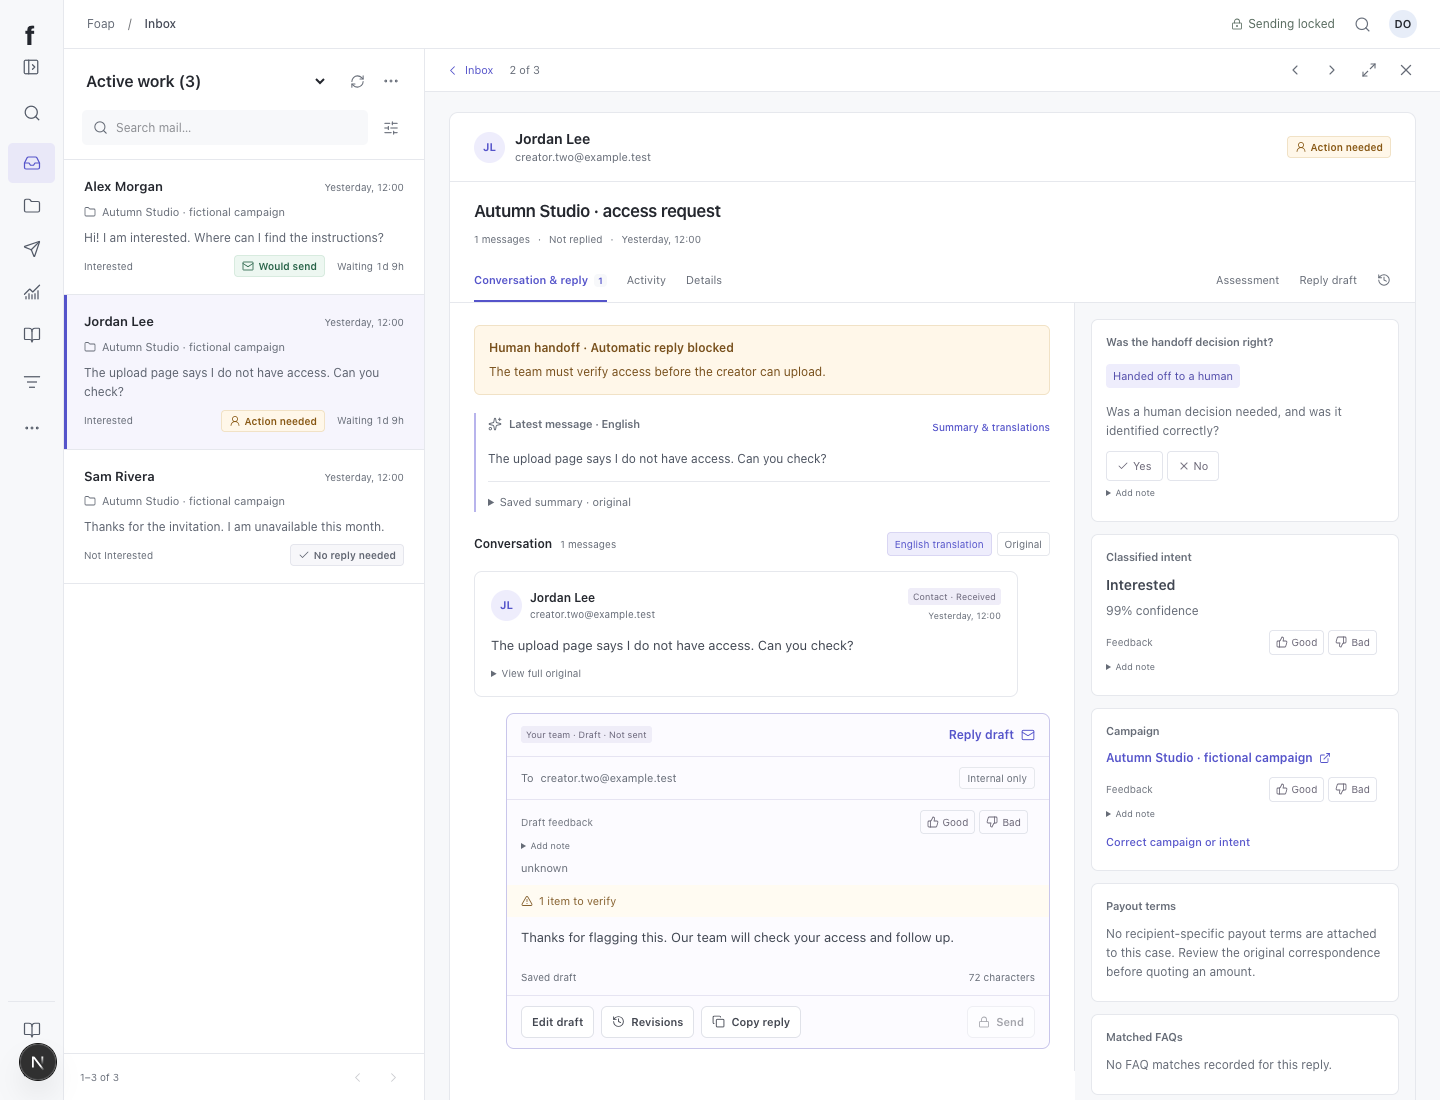Click the top bar global search icon
Image resolution: width=1440 pixels, height=1100 pixels.
point(1362,24)
